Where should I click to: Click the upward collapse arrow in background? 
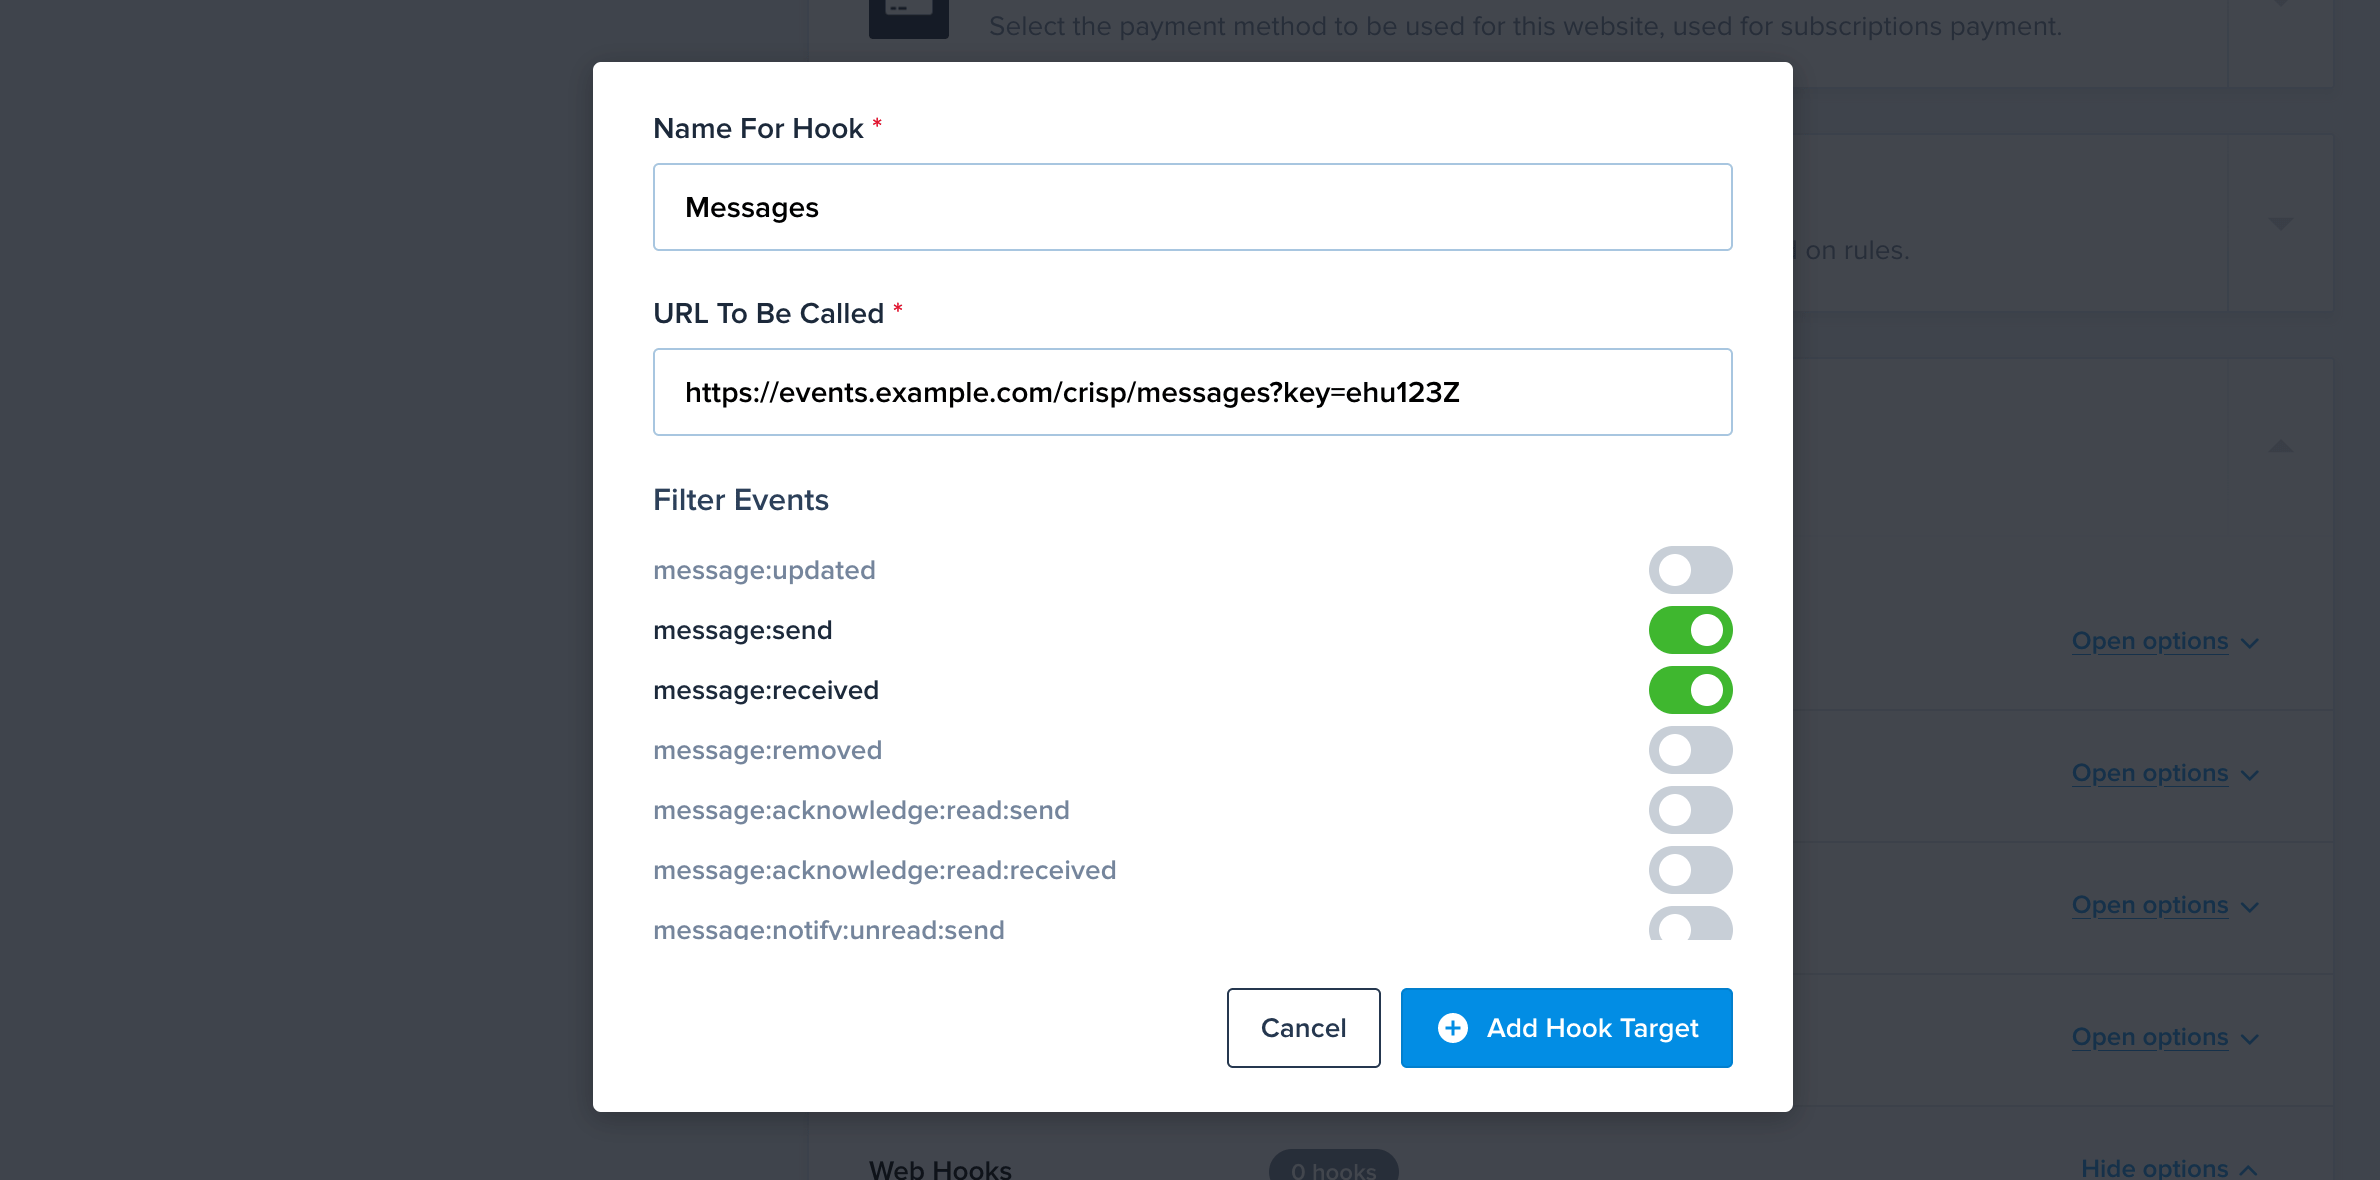pos(2280,446)
